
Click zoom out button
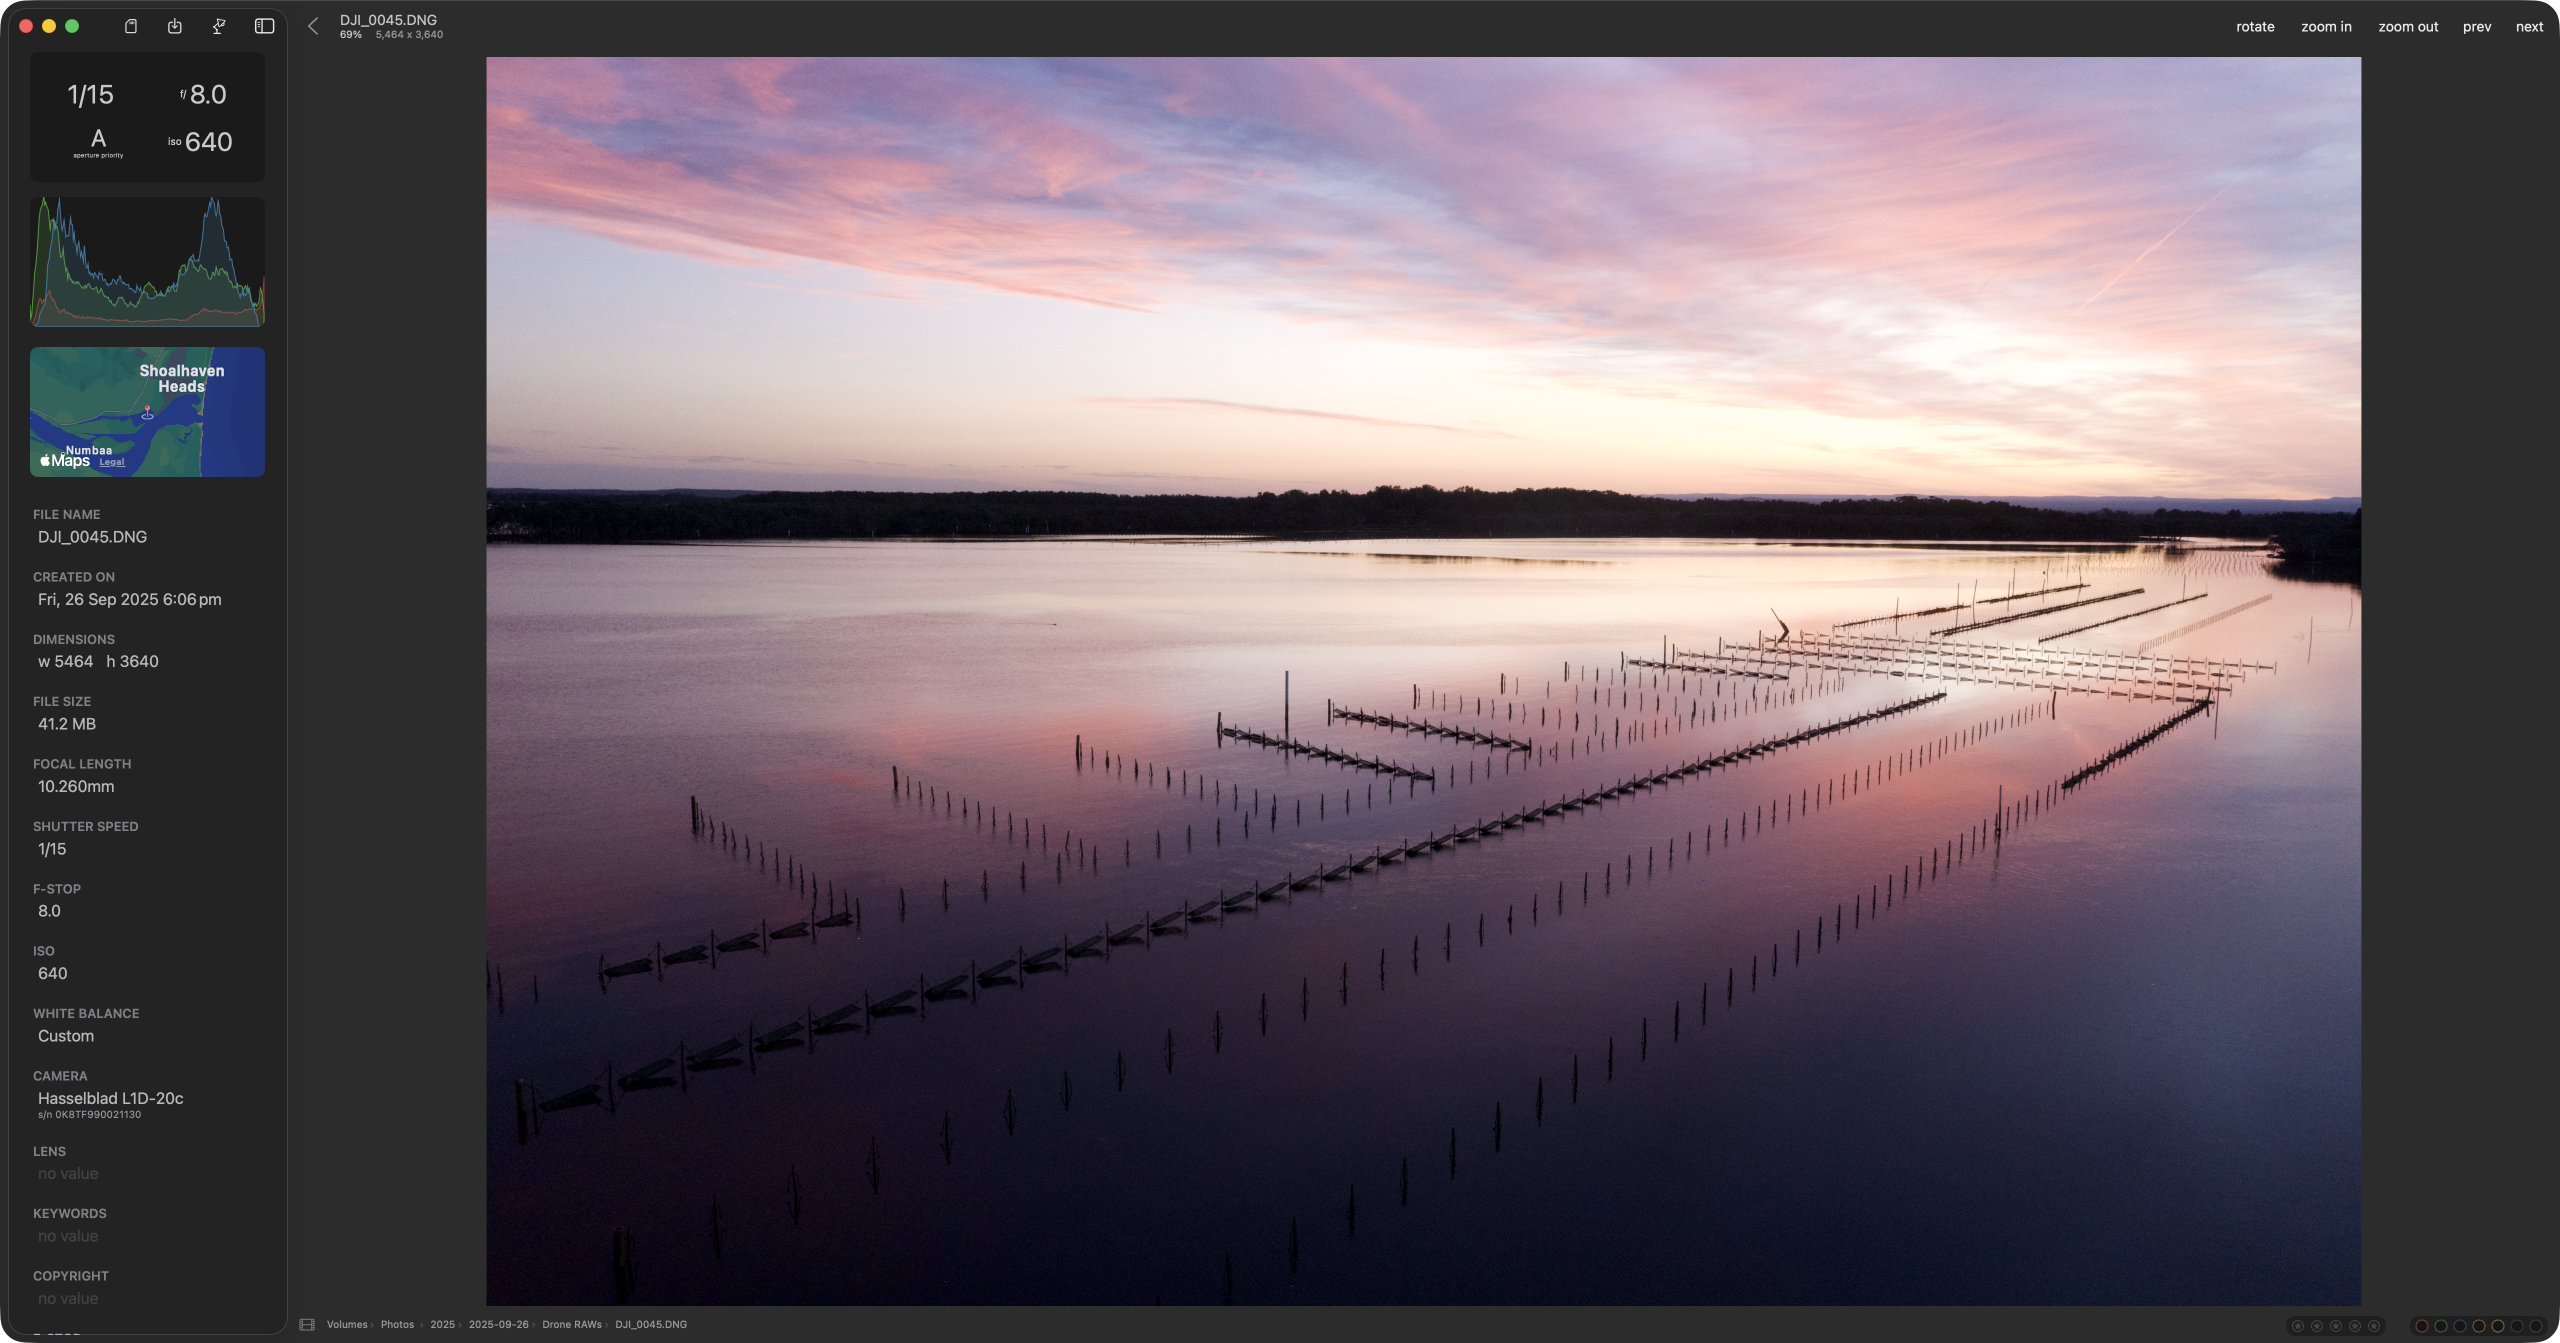pyautogui.click(x=2408, y=27)
